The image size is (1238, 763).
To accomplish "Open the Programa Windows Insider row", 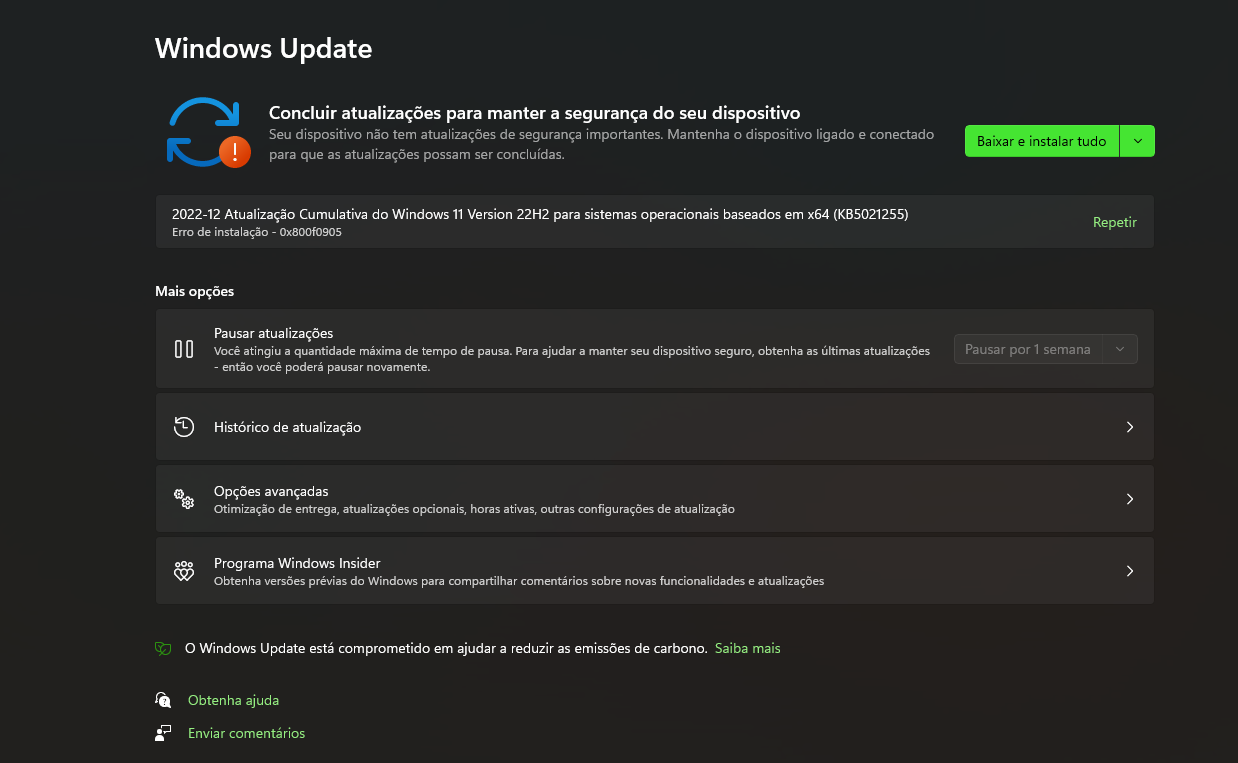I will point(655,571).
